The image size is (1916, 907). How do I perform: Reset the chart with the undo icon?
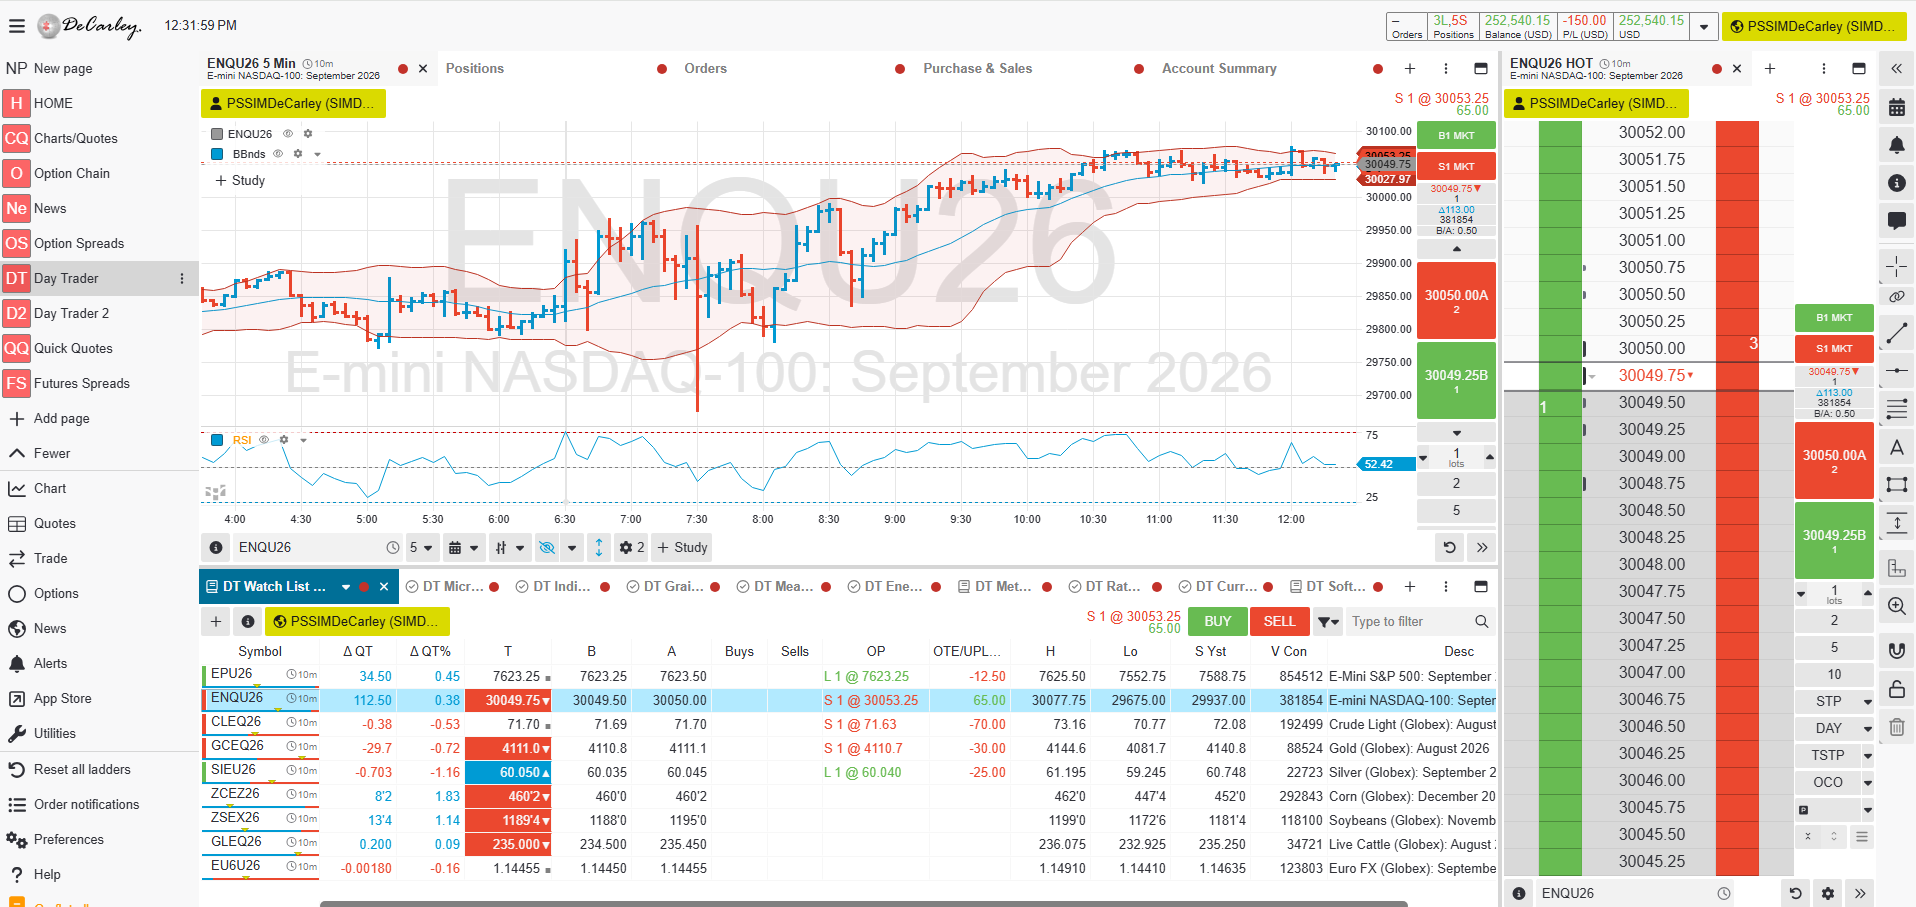point(1450,548)
